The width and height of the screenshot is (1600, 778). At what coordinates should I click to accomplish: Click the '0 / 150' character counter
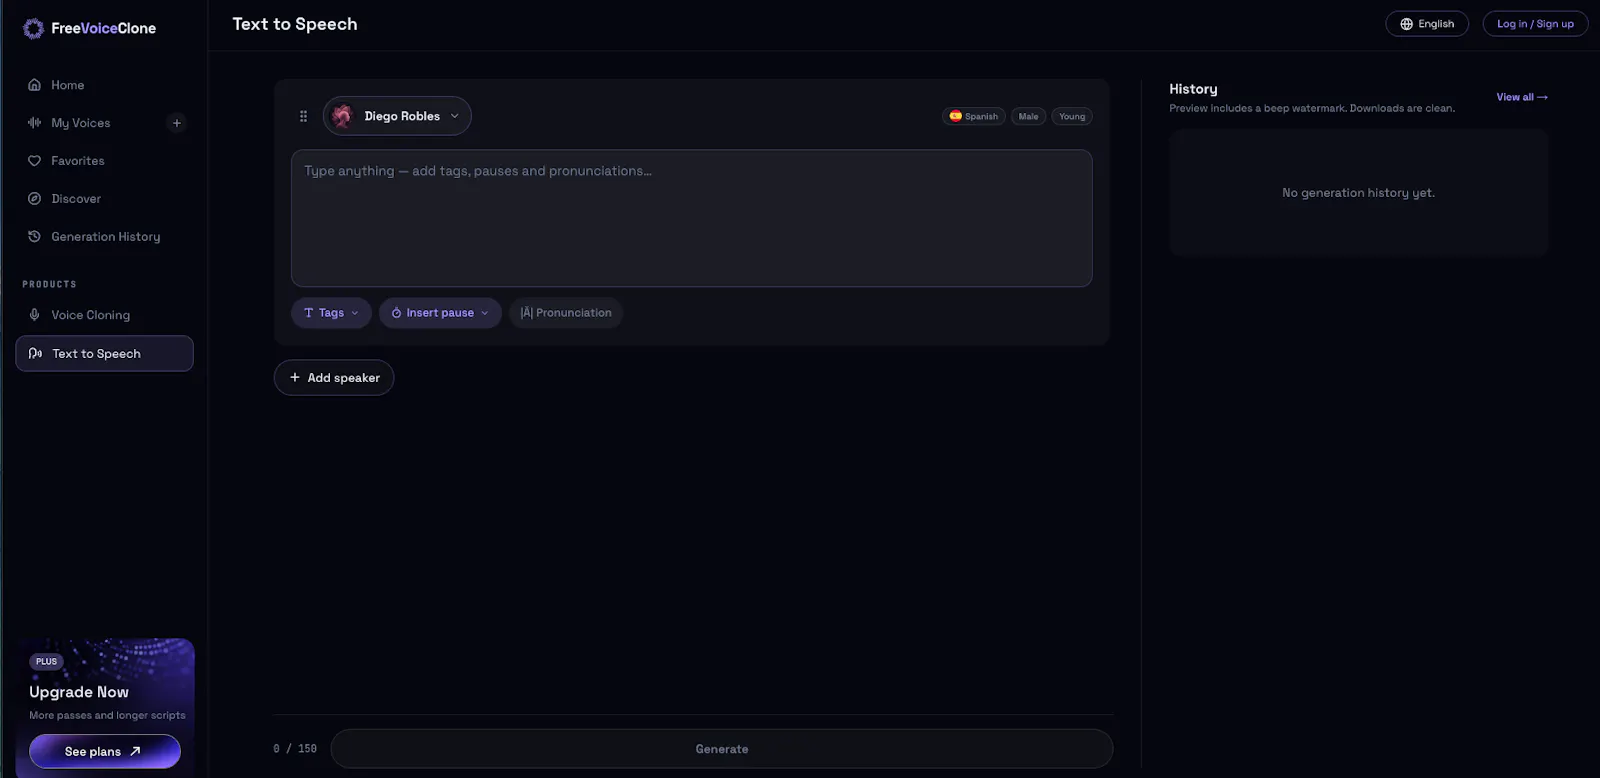(x=295, y=749)
